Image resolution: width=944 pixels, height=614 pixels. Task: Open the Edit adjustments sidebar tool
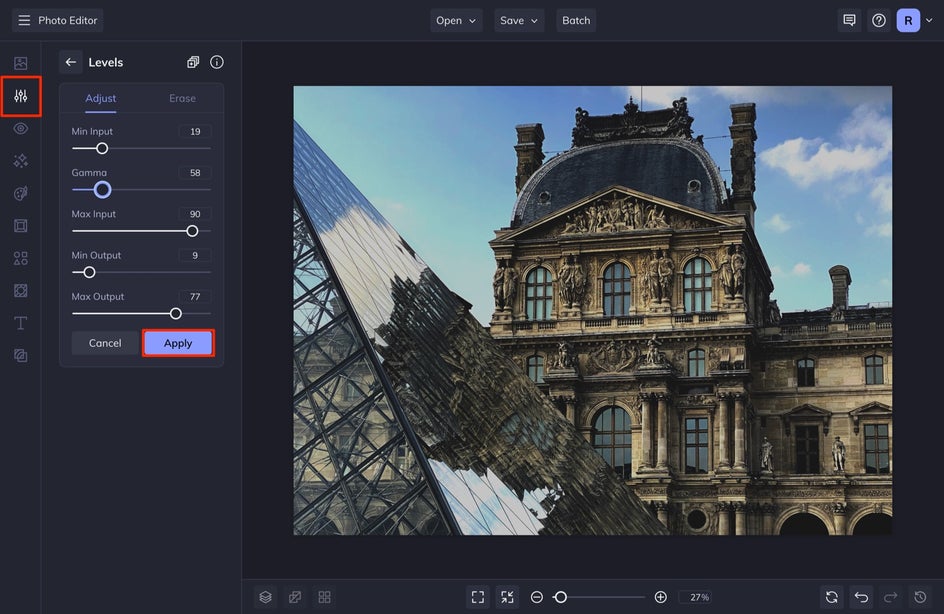pyautogui.click(x=21, y=97)
